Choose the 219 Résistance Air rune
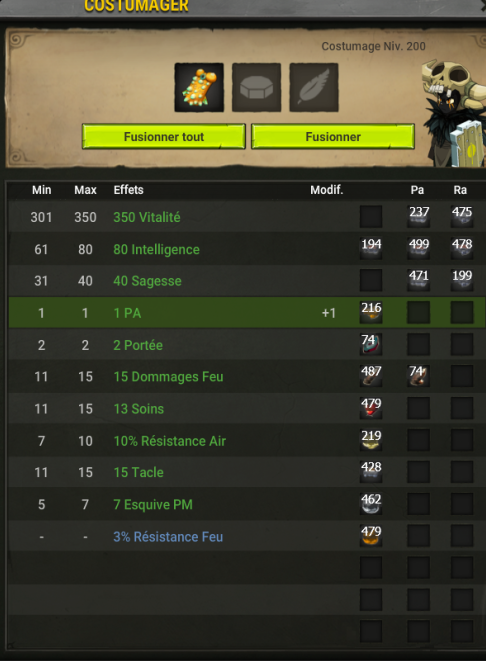Image resolution: width=486 pixels, height=661 pixels. [x=371, y=440]
